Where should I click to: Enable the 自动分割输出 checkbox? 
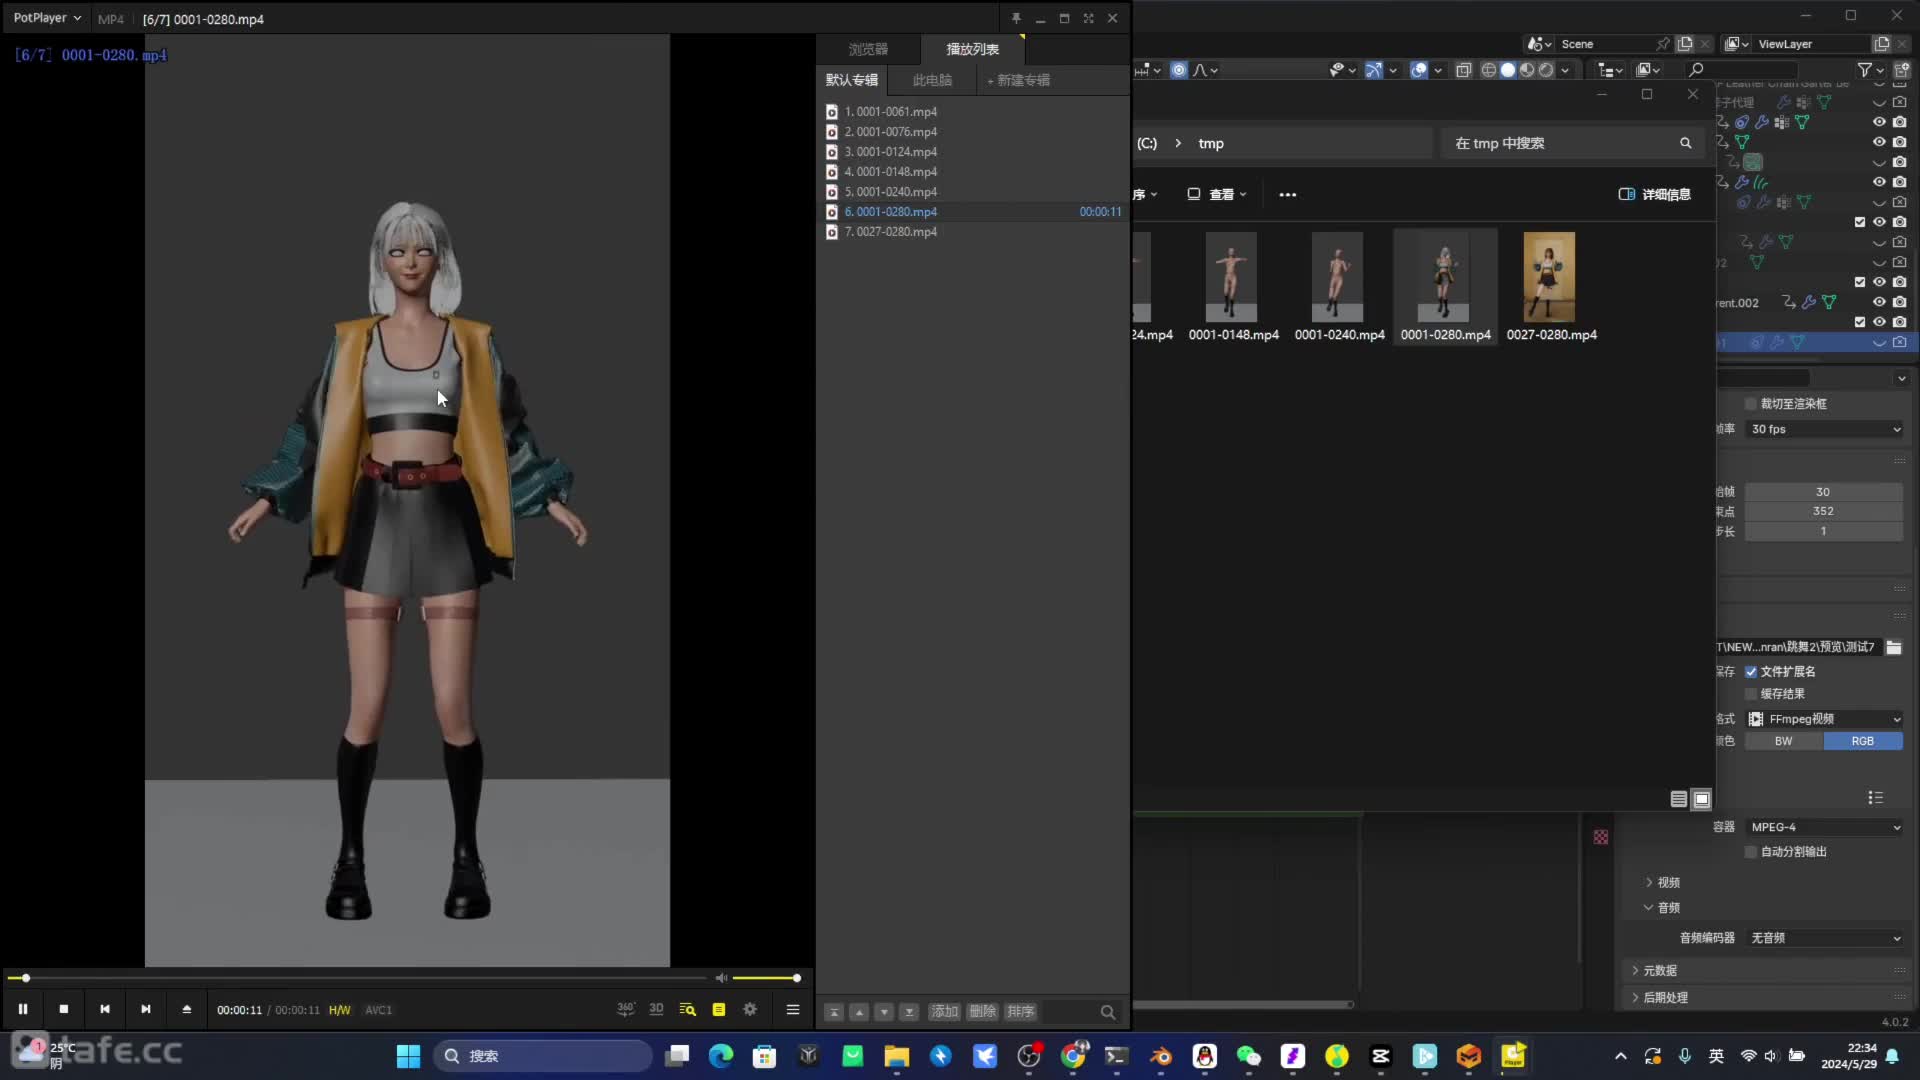(x=1751, y=852)
